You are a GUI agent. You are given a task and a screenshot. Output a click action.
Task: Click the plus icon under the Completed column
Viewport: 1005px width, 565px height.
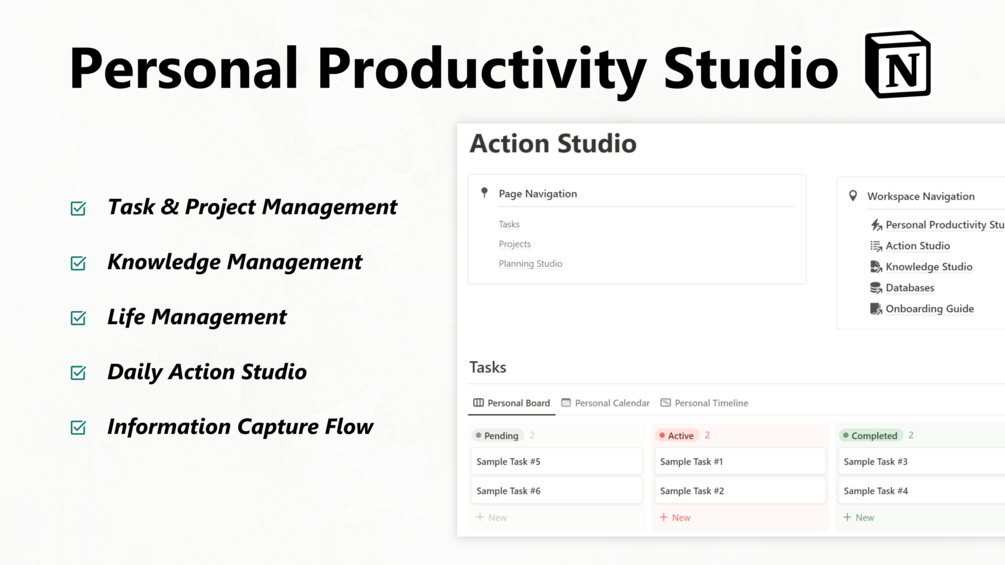pos(847,517)
